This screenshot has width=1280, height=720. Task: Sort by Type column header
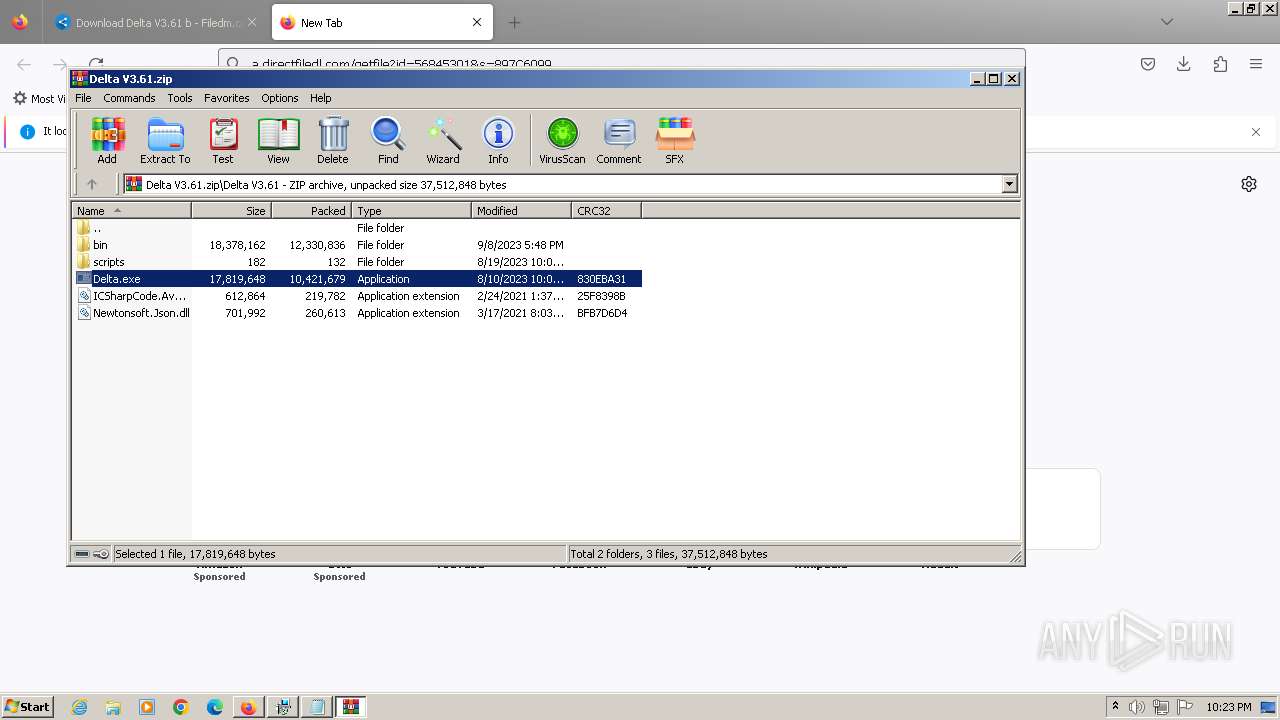point(411,211)
